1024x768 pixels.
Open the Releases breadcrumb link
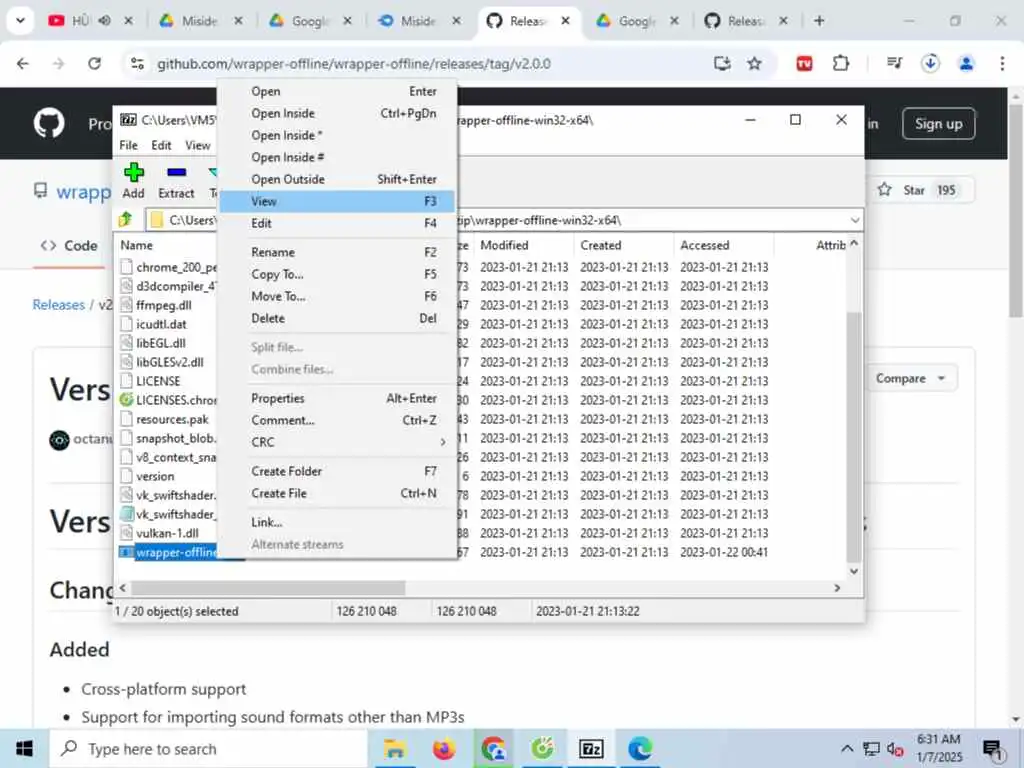59,305
